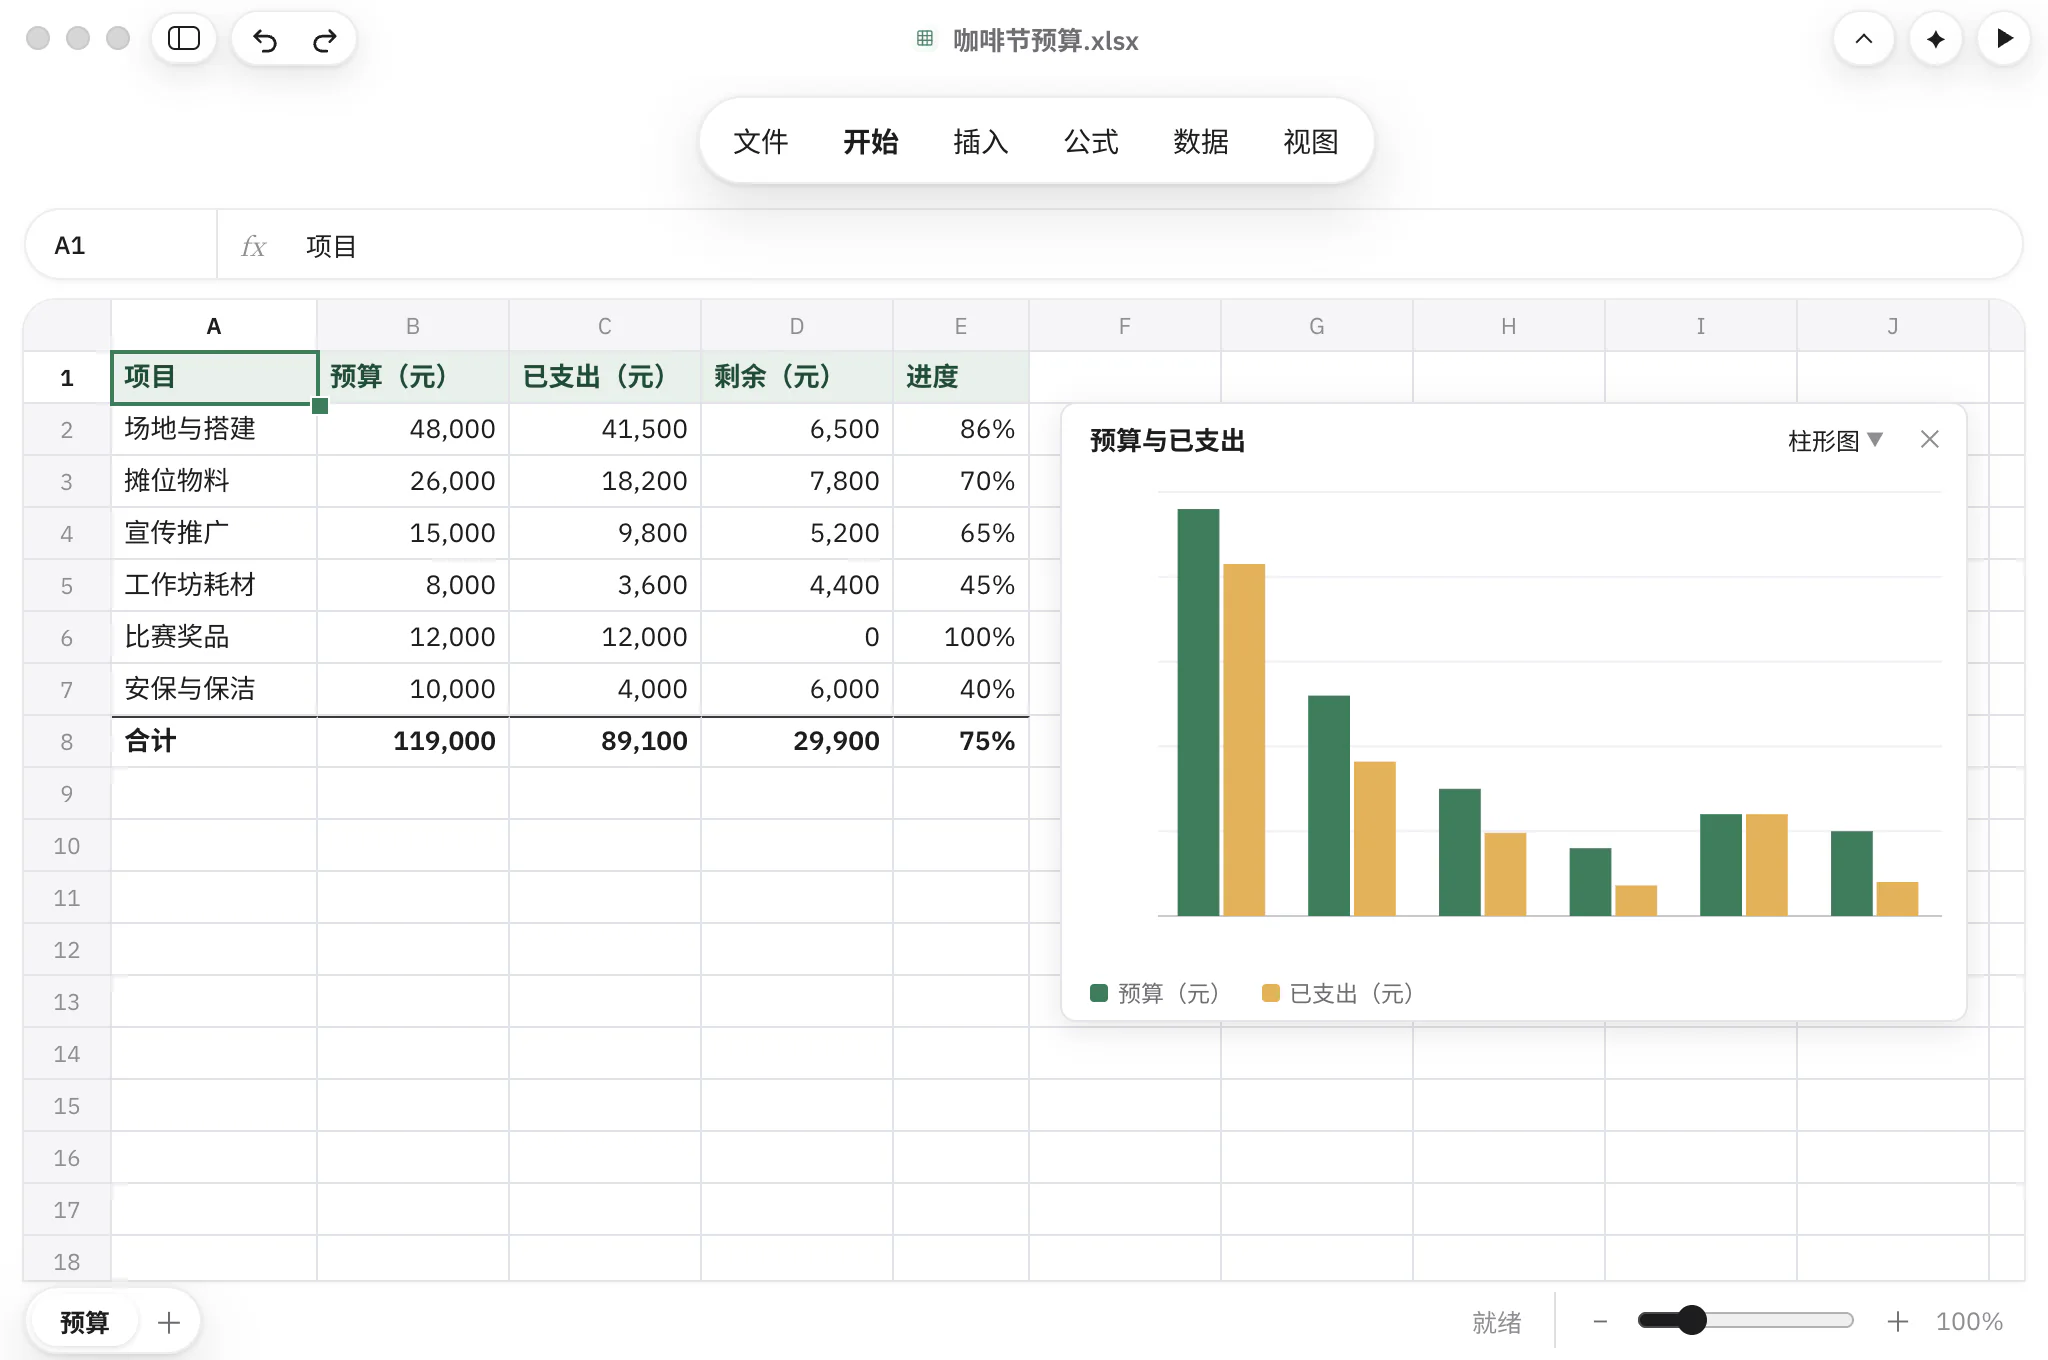Viewport: 2048px width, 1360px height.
Task: Toggle the 预算（元） legend entry
Action: click(1155, 993)
